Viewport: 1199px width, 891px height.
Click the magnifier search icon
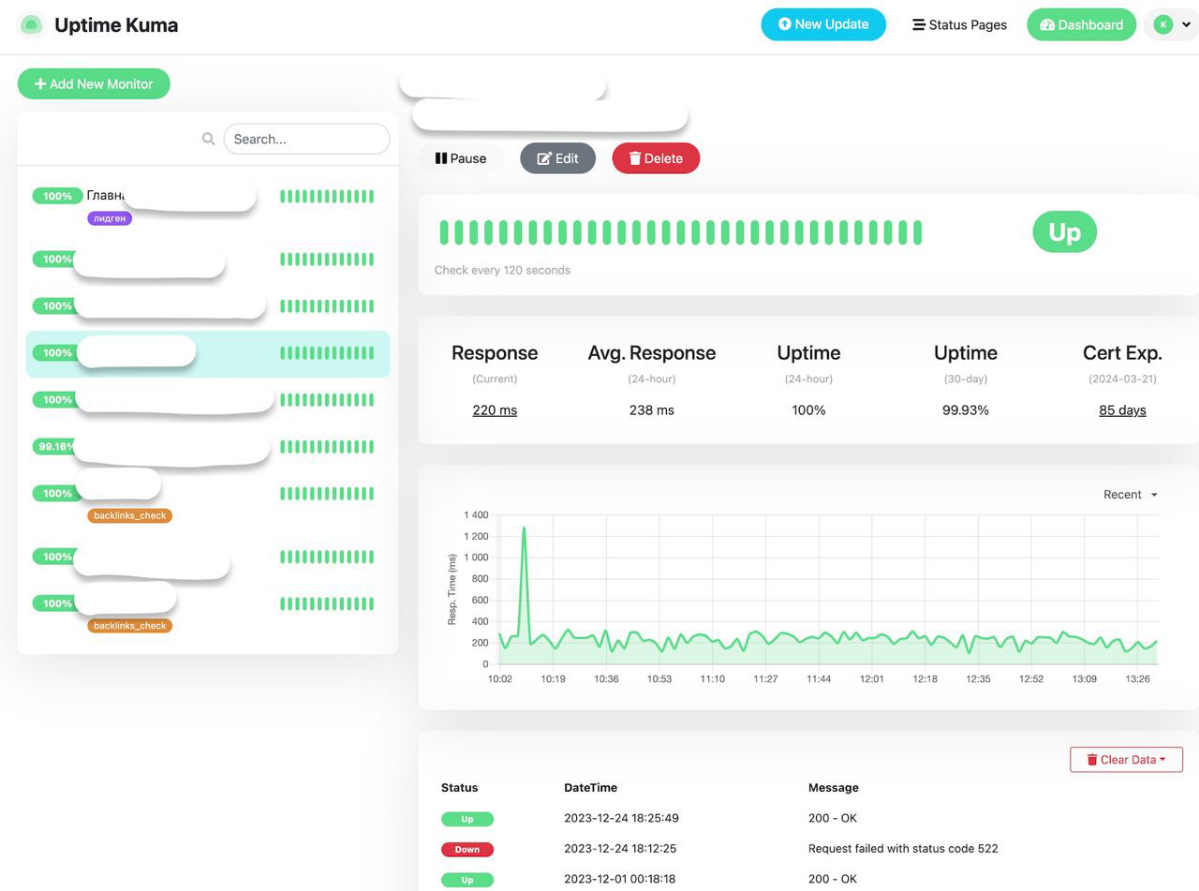(x=208, y=138)
